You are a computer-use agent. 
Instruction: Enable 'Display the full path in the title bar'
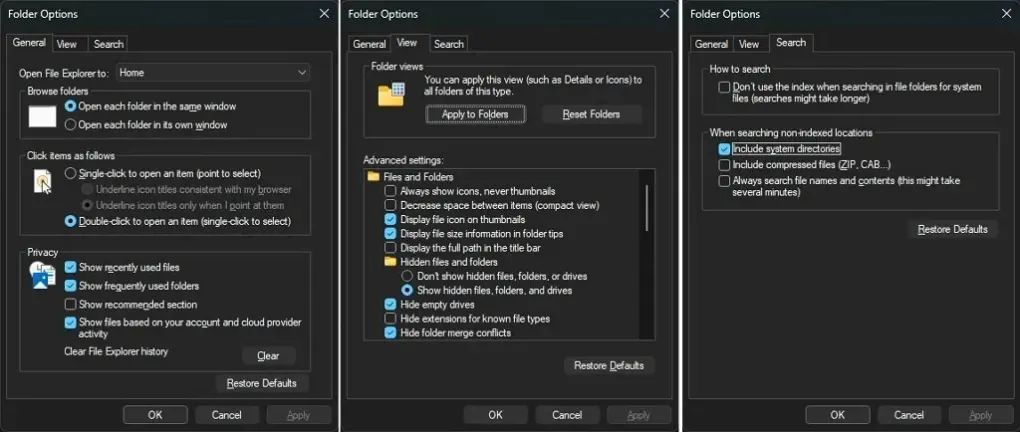390,248
